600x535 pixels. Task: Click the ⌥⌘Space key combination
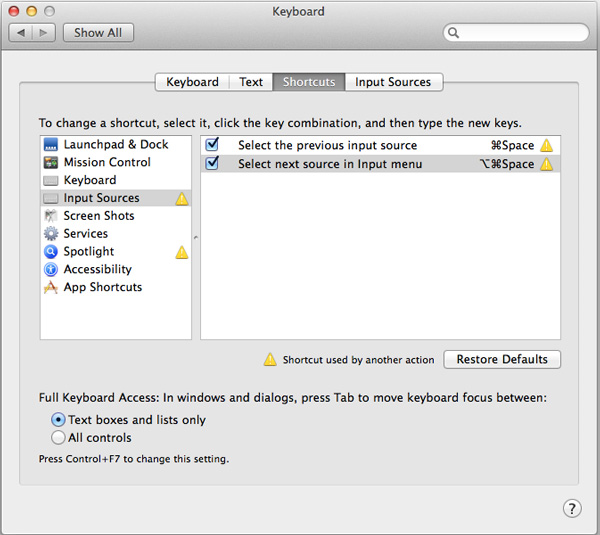click(x=507, y=164)
